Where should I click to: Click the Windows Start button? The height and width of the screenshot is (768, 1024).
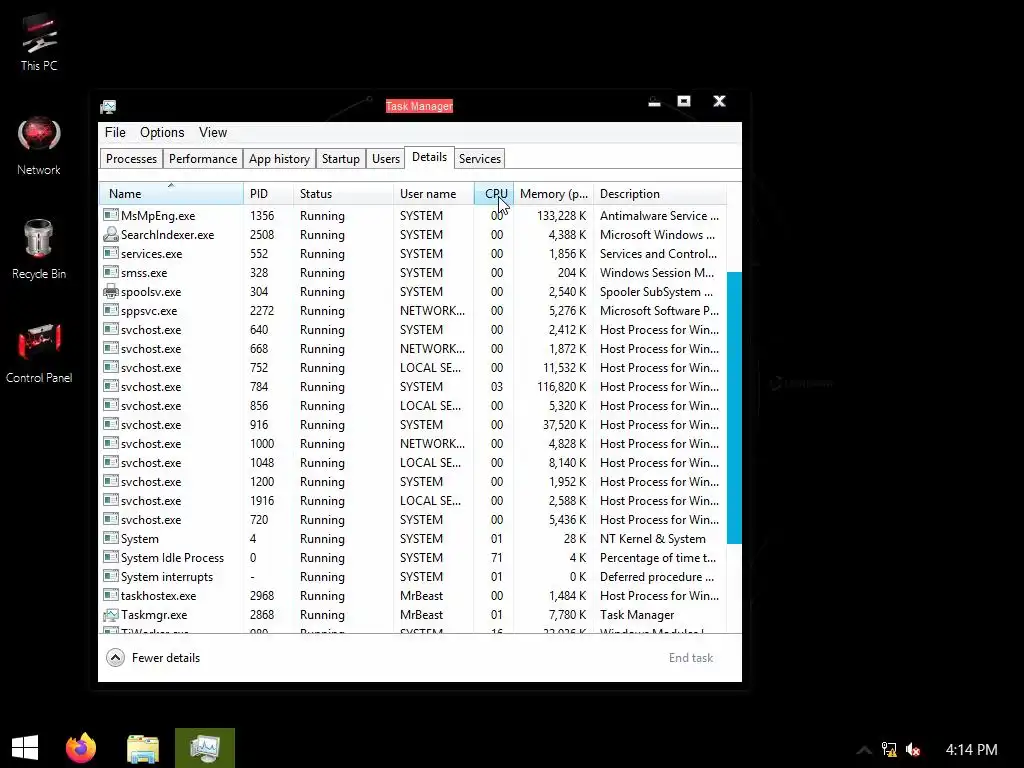point(25,748)
